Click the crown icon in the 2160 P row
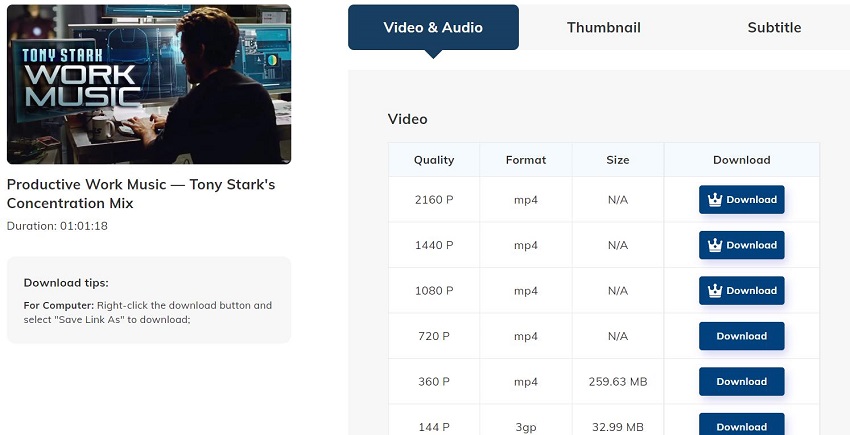 tap(715, 200)
